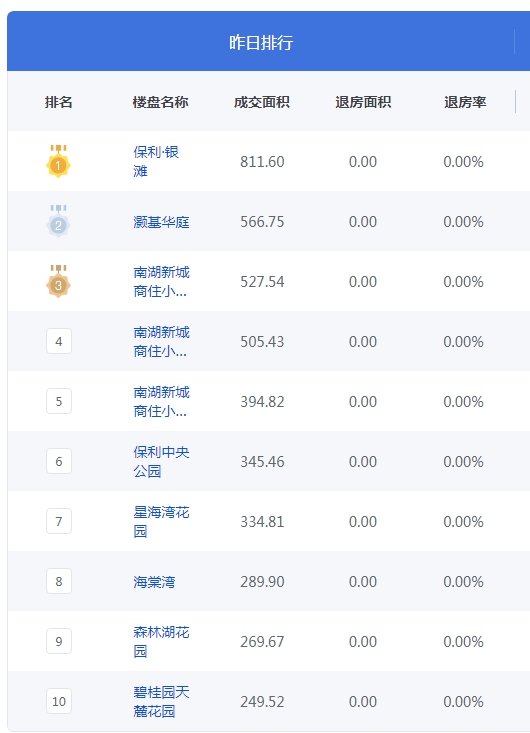530x733 pixels.
Task: Click the 楼盘名称 column header
Action: [x=160, y=102]
